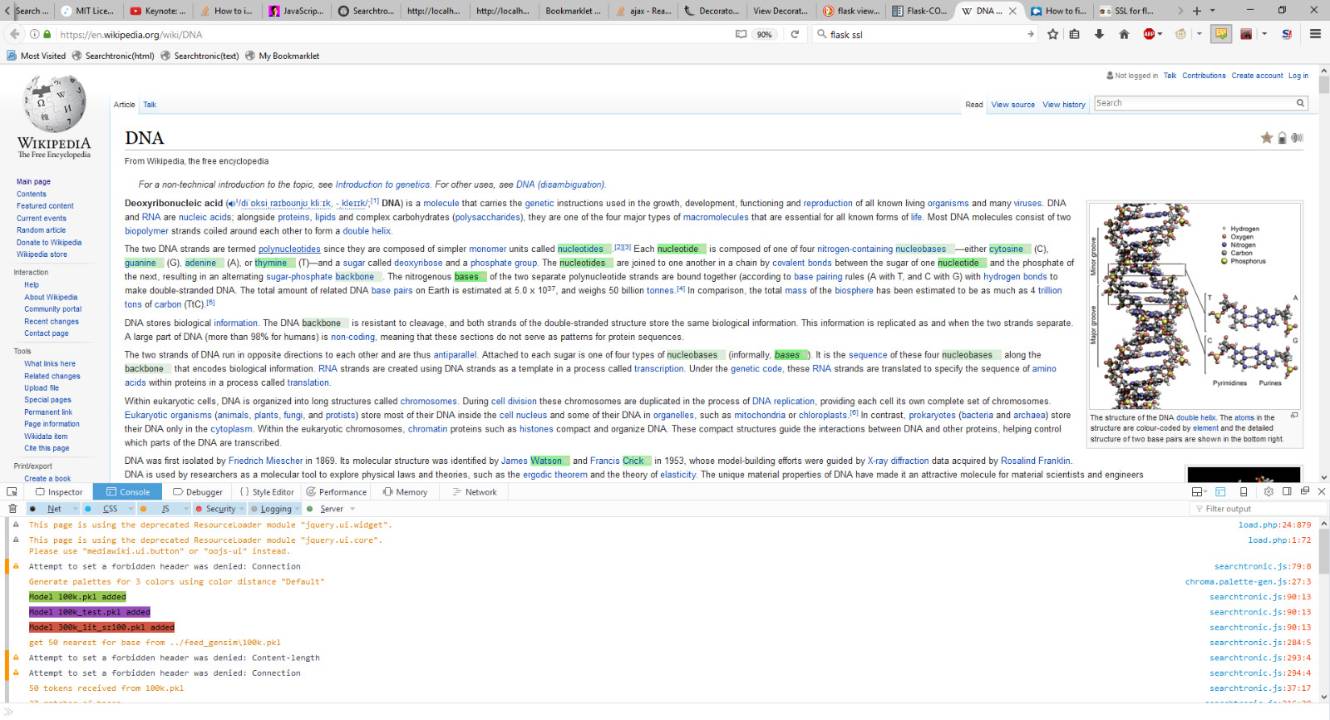Switch to the Debugger devtools tab
This screenshot has width=1330, height=720.
point(198,492)
